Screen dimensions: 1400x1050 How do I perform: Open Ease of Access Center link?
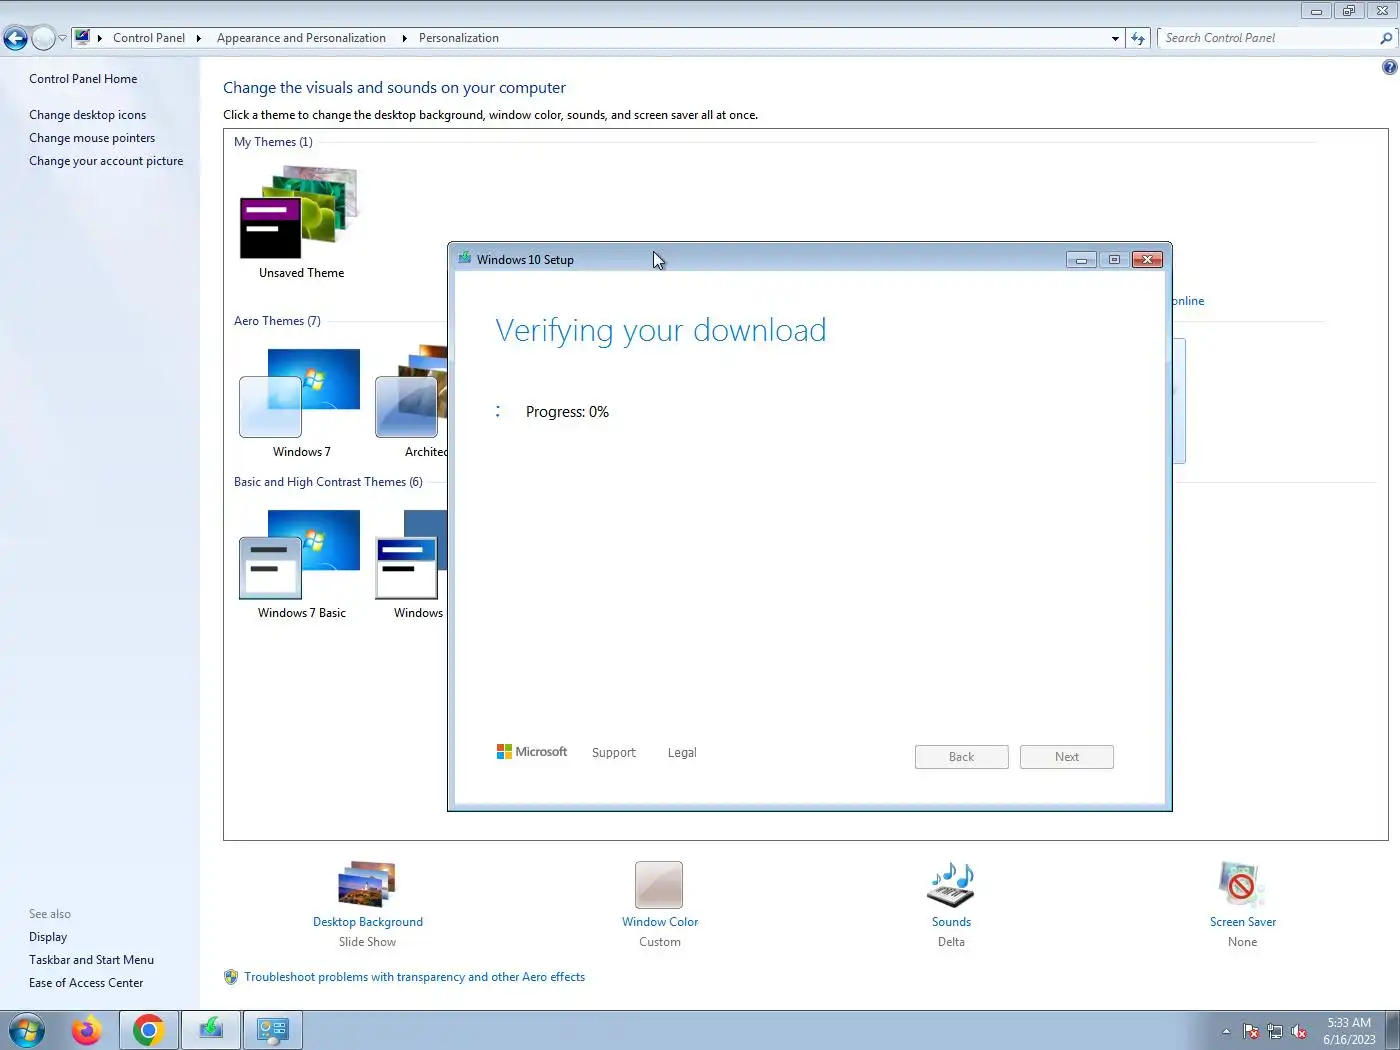coord(86,983)
